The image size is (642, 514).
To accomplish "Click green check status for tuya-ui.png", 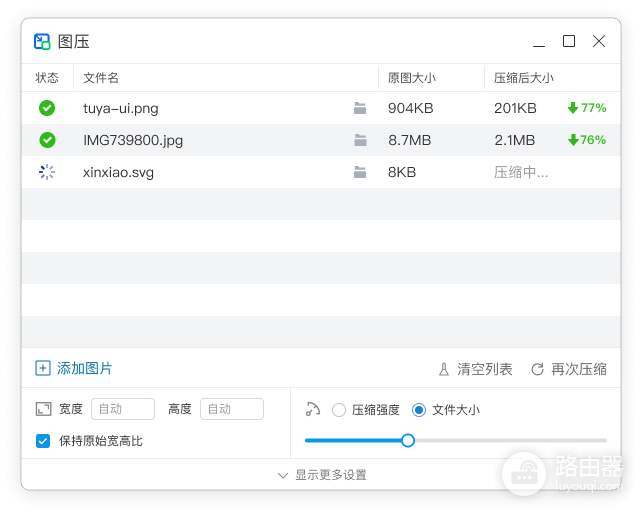I will pos(47,108).
